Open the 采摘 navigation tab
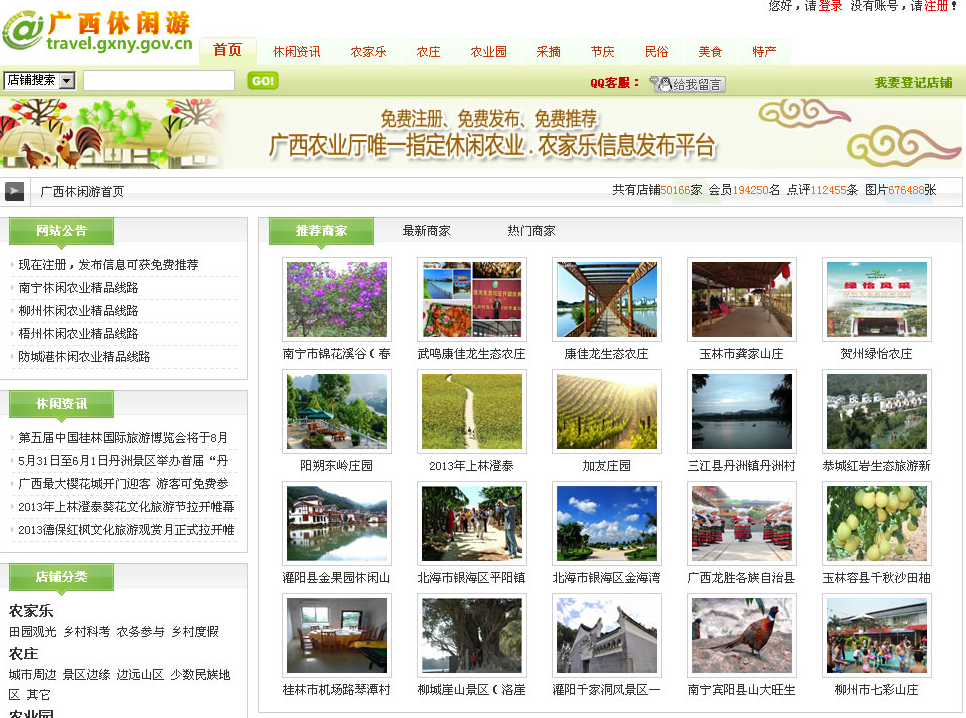Image resolution: width=966 pixels, height=718 pixels. click(548, 52)
